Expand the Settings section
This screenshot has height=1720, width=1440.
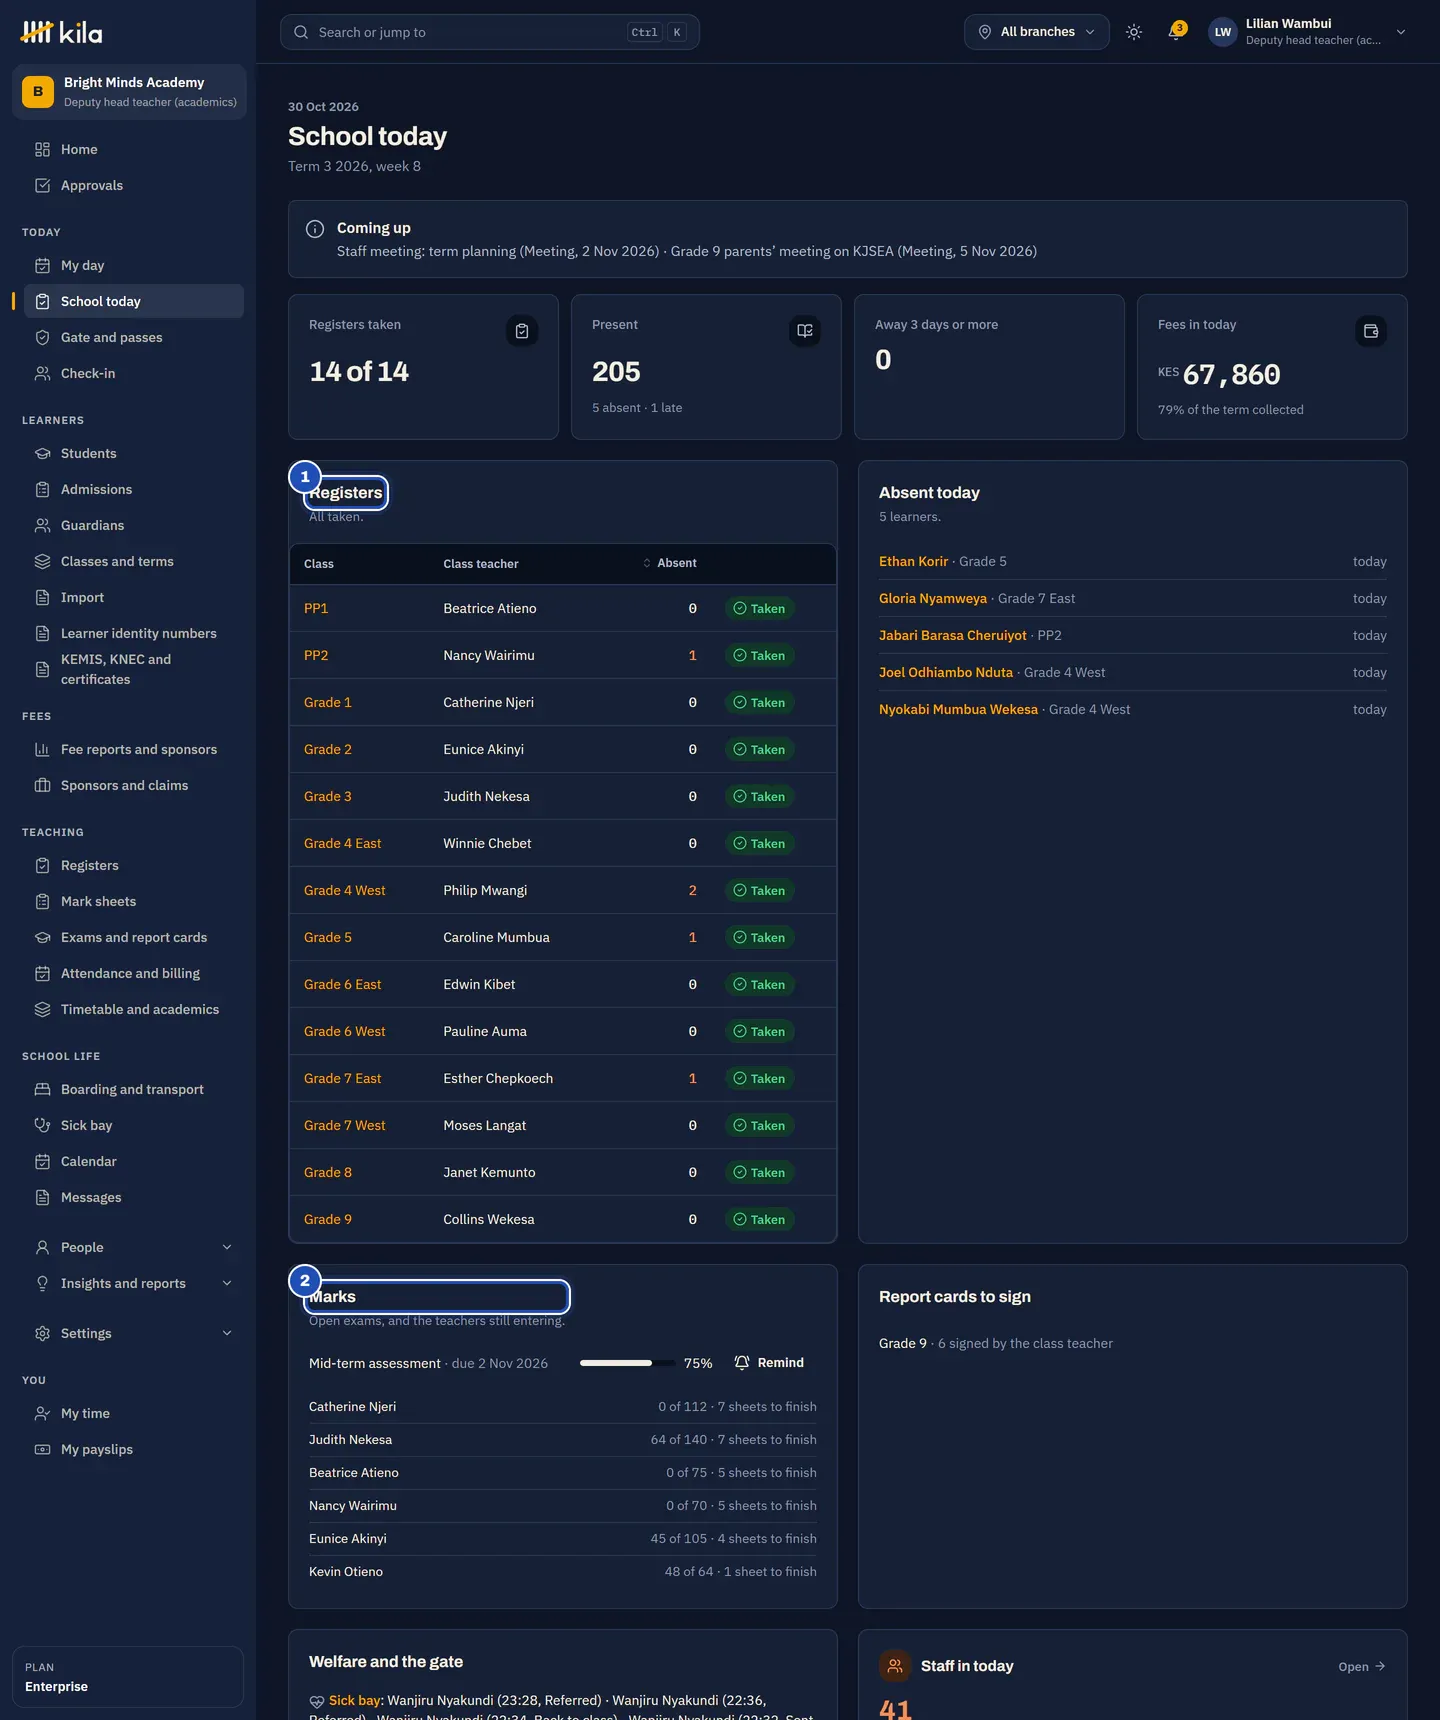134,1333
